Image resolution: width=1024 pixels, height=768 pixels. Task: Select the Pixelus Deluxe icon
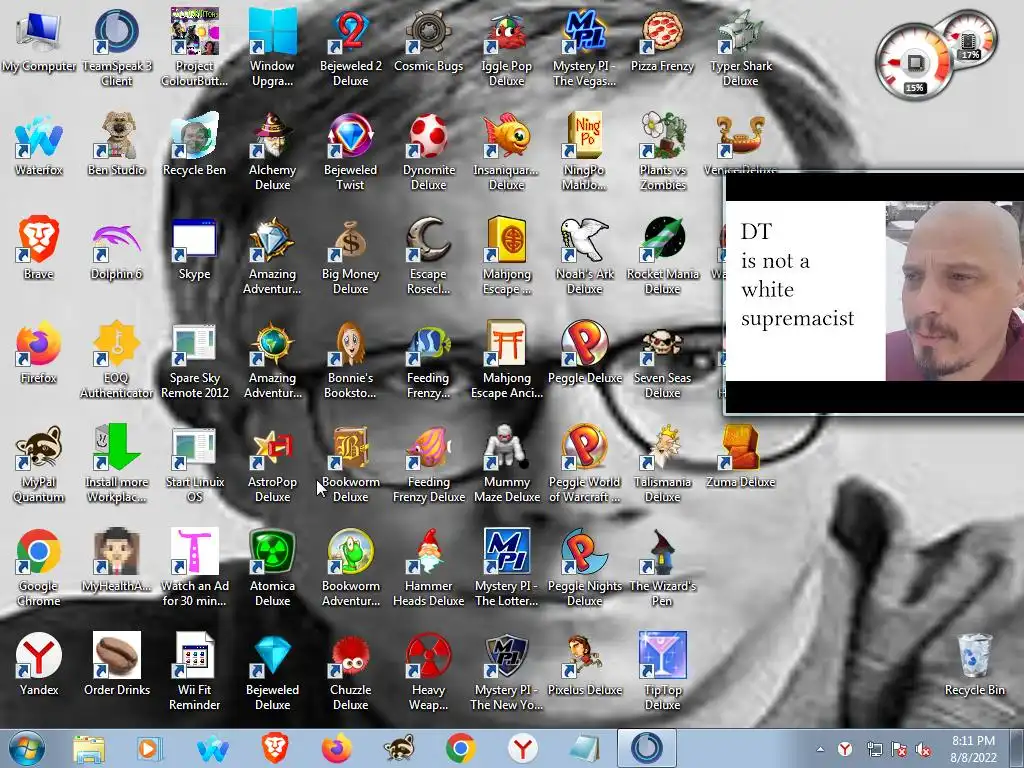(584, 665)
